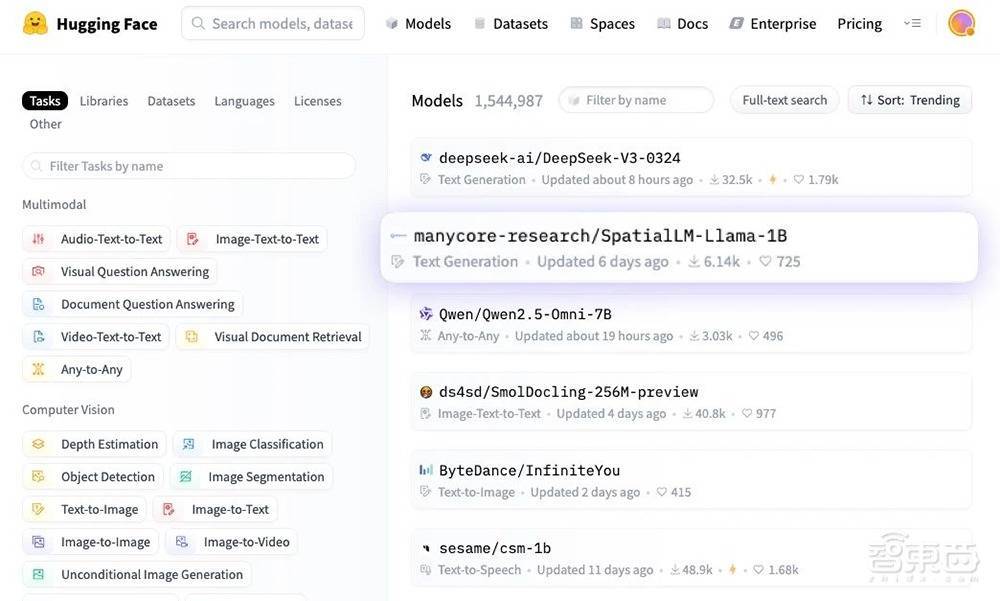The width and height of the screenshot is (1000, 601).
Task: Click the Image-to-Text task icon
Action: click(x=168, y=509)
